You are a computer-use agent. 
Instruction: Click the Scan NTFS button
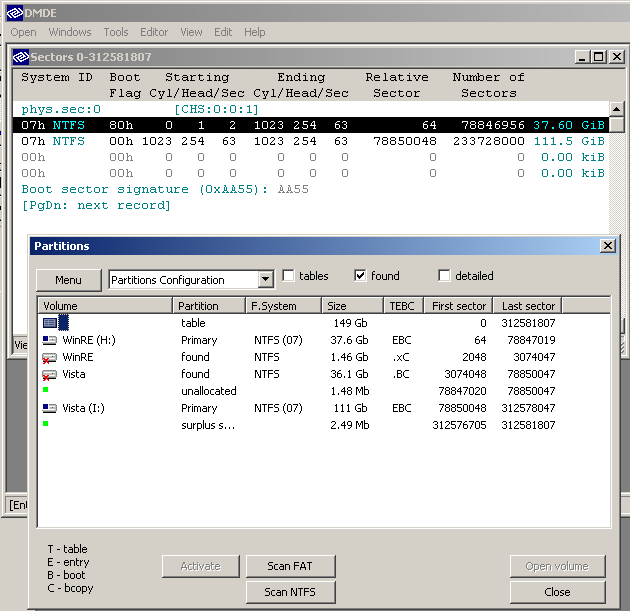point(290,592)
